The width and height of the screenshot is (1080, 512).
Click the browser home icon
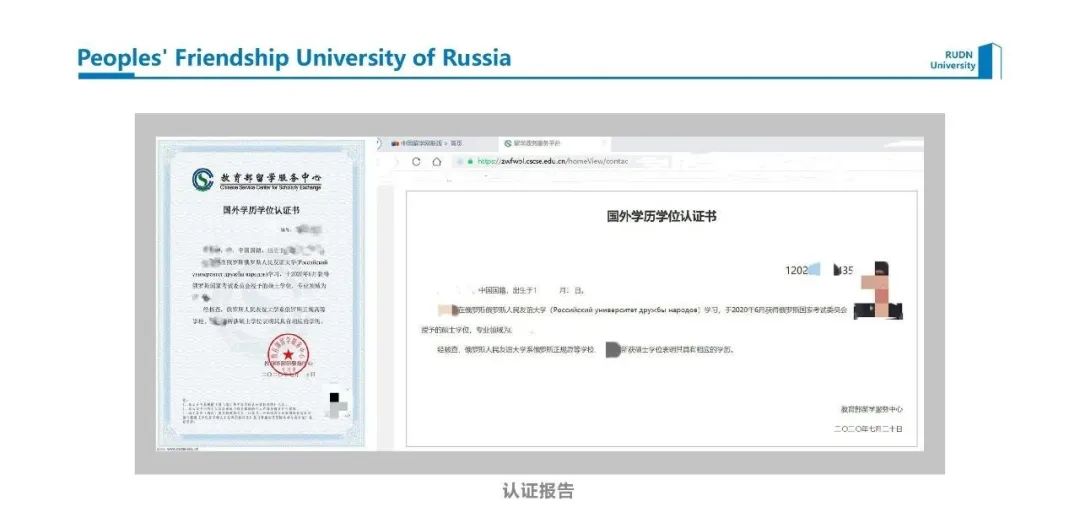pos(437,161)
